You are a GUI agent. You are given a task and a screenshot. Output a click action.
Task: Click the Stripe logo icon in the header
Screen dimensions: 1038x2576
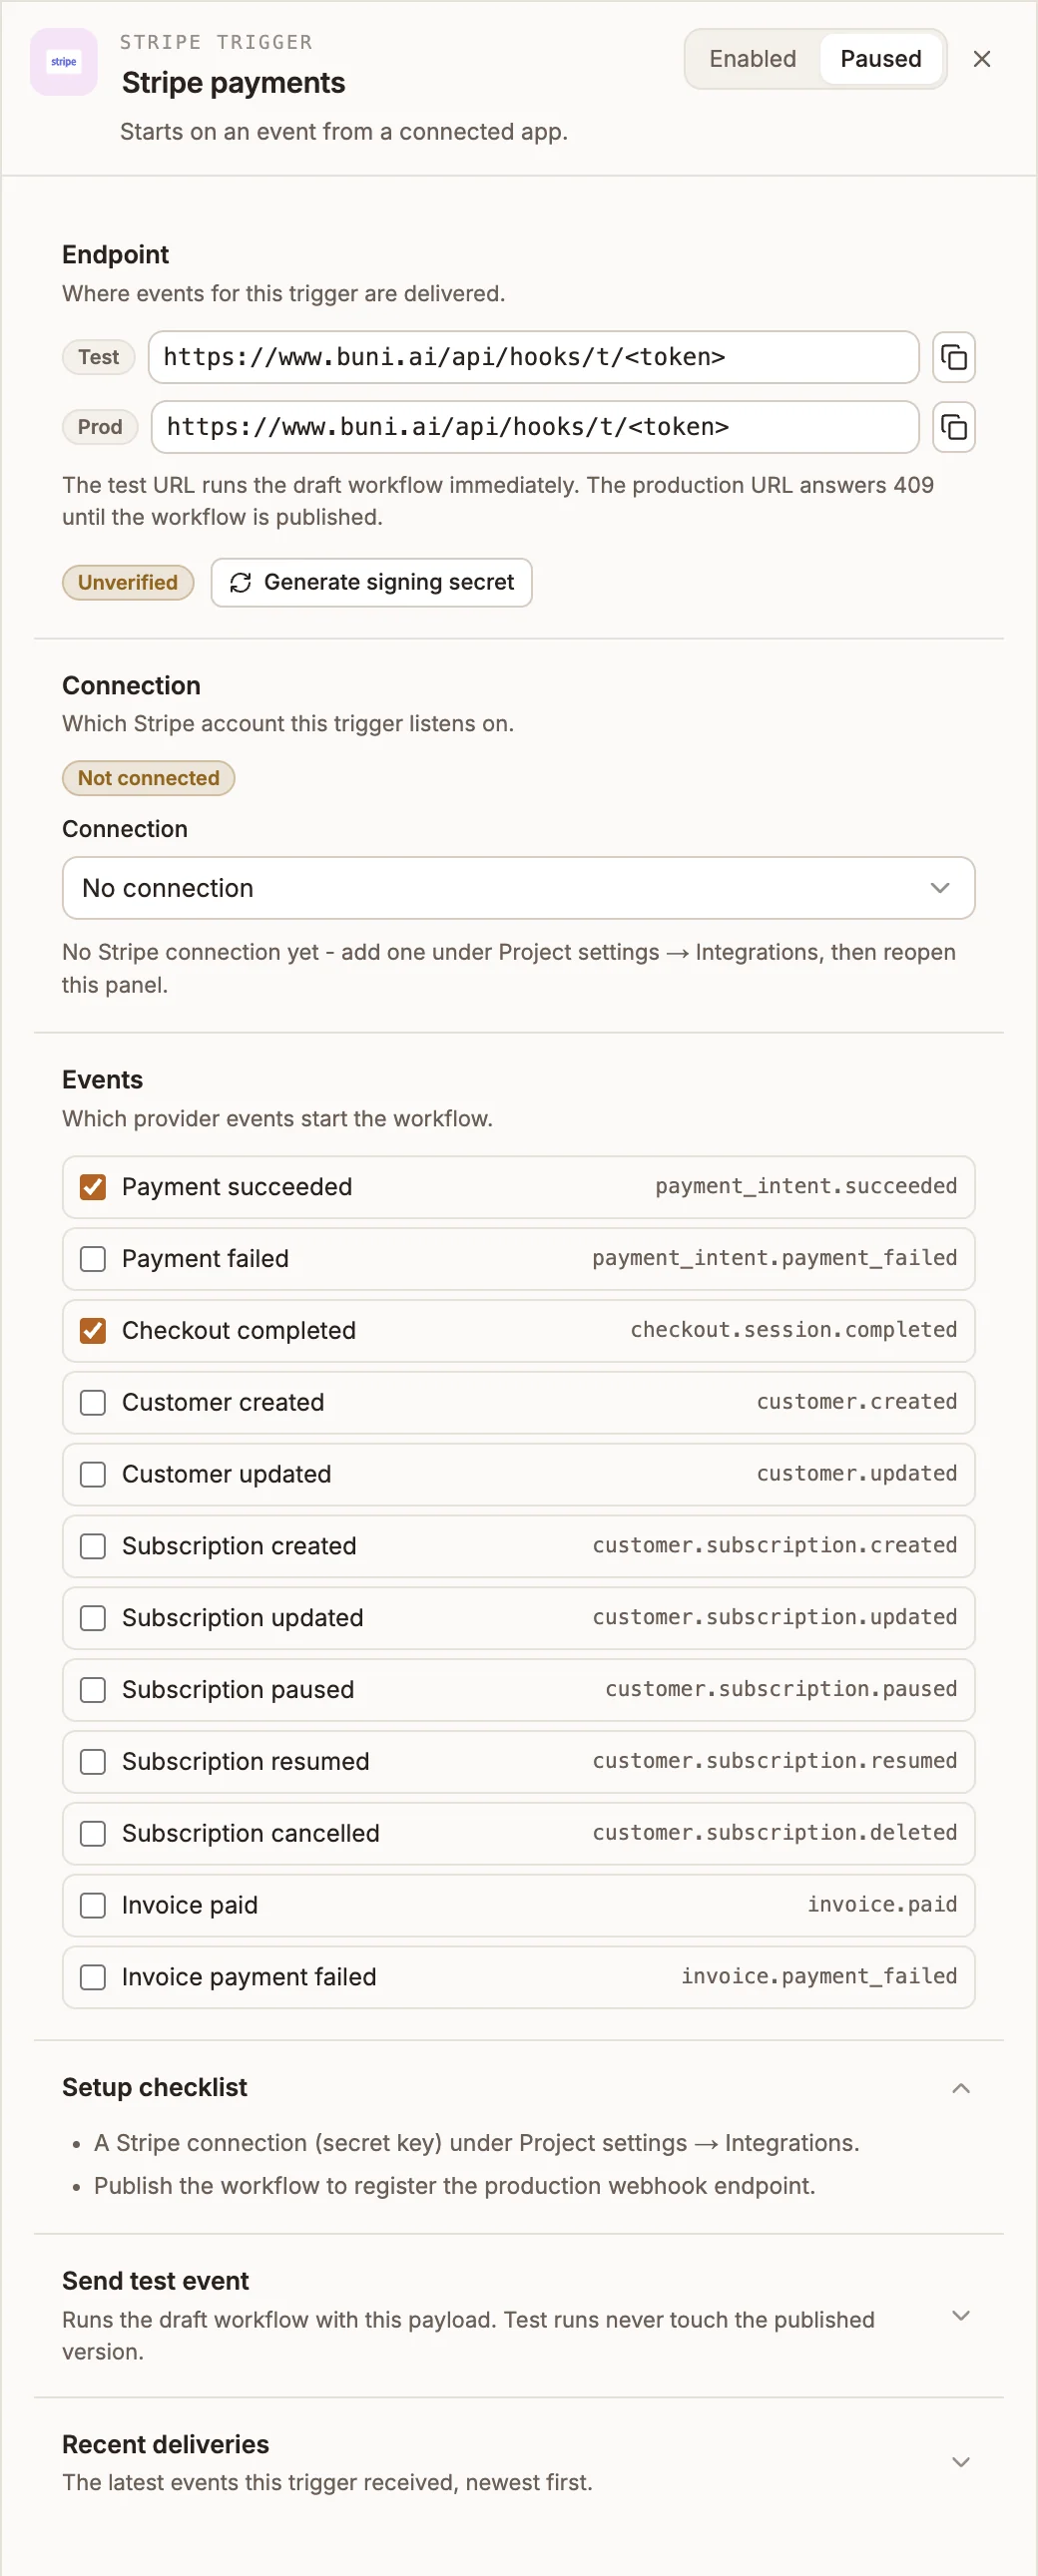(x=64, y=62)
